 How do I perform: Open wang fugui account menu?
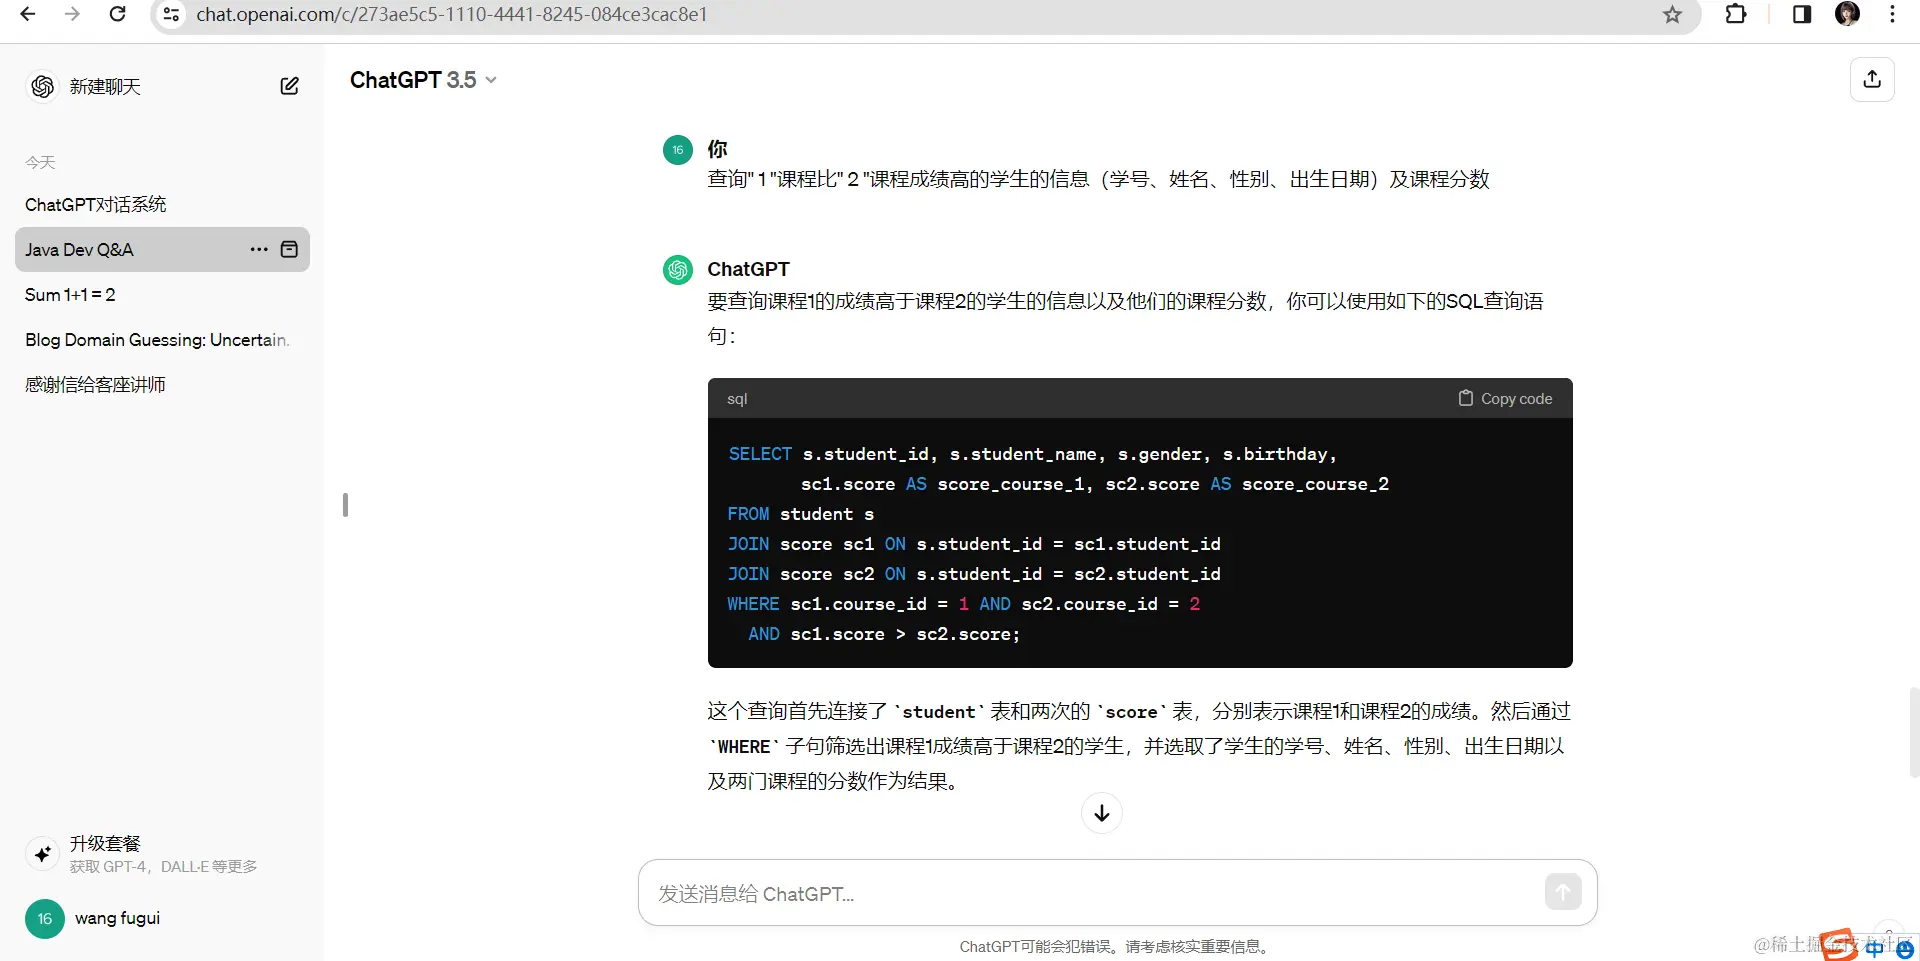pyautogui.click(x=162, y=918)
